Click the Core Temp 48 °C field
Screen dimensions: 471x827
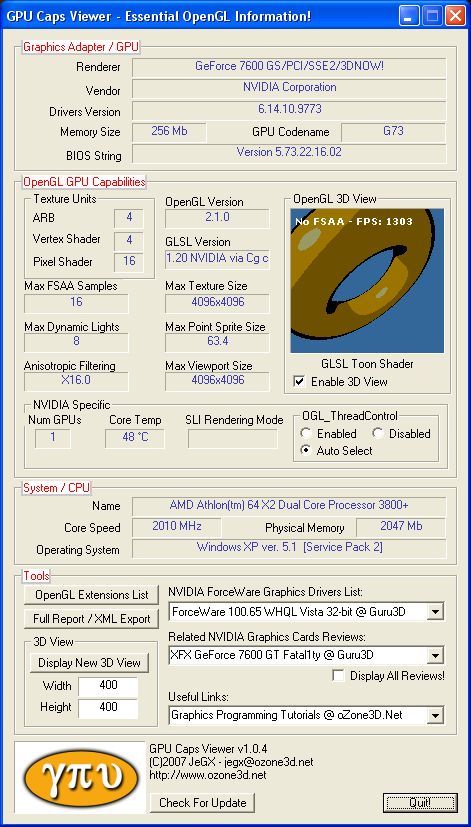click(x=135, y=439)
